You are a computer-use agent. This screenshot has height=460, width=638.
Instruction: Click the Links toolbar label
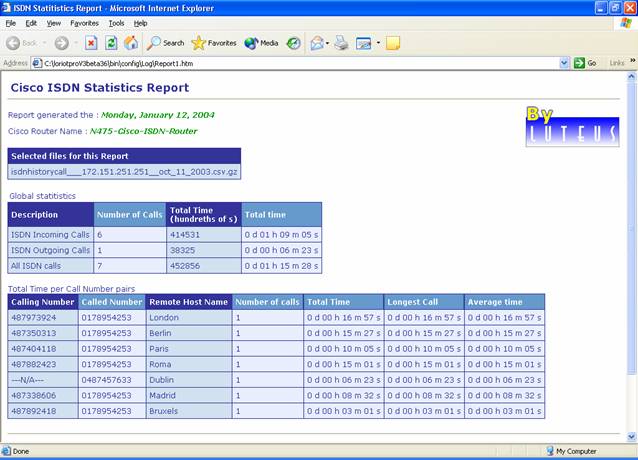pos(616,62)
